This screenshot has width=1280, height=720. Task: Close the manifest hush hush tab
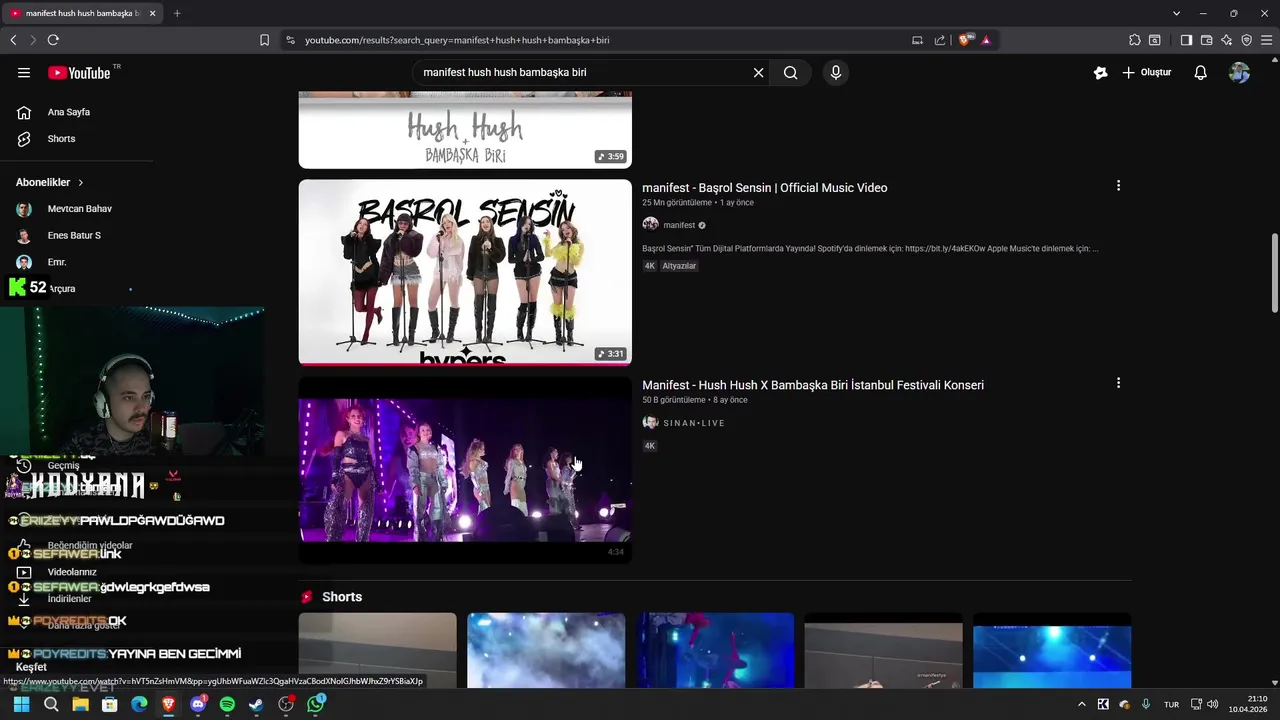click(x=152, y=13)
